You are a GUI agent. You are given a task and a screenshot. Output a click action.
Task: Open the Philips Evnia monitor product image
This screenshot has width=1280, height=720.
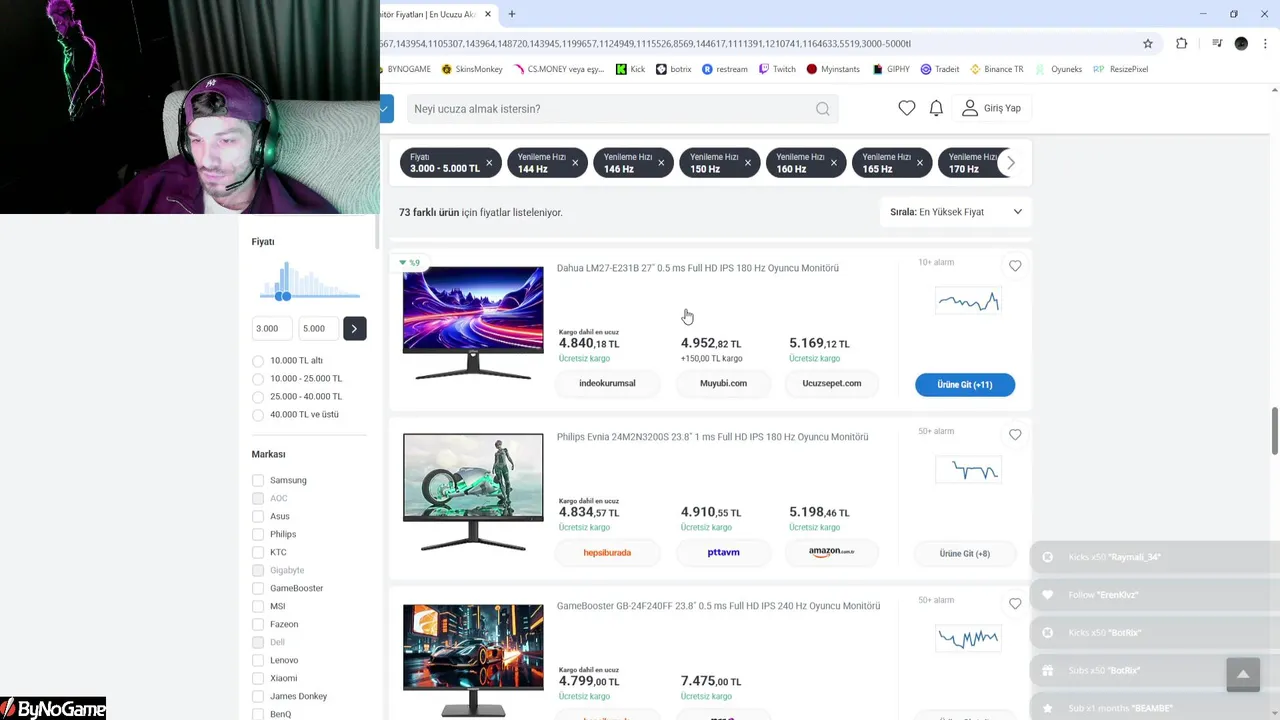click(x=473, y=492)
